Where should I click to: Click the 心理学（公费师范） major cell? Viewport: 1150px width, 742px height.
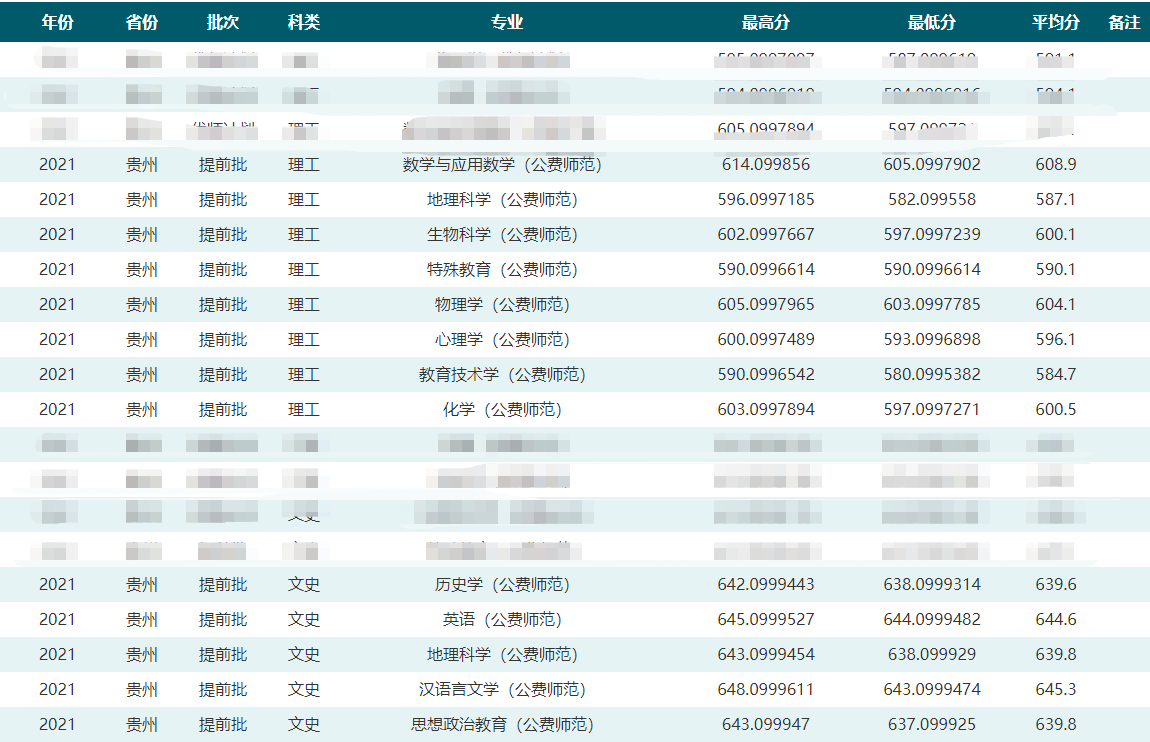[502, 339]
